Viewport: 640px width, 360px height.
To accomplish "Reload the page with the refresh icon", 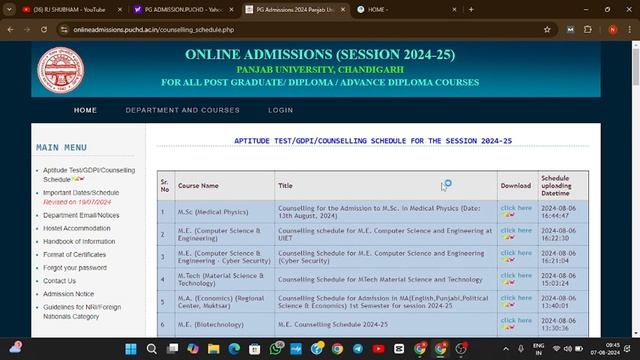I will click(x=44, y=29).
